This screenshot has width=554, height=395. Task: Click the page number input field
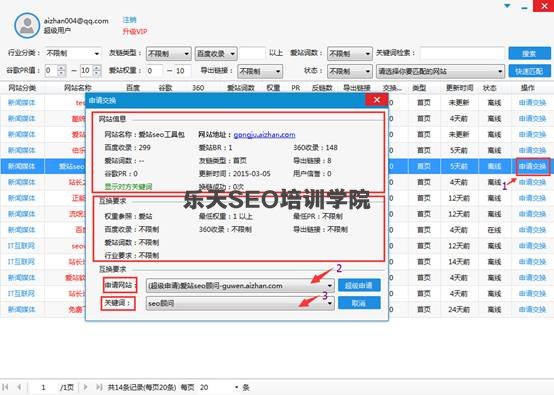pos(43,387)
